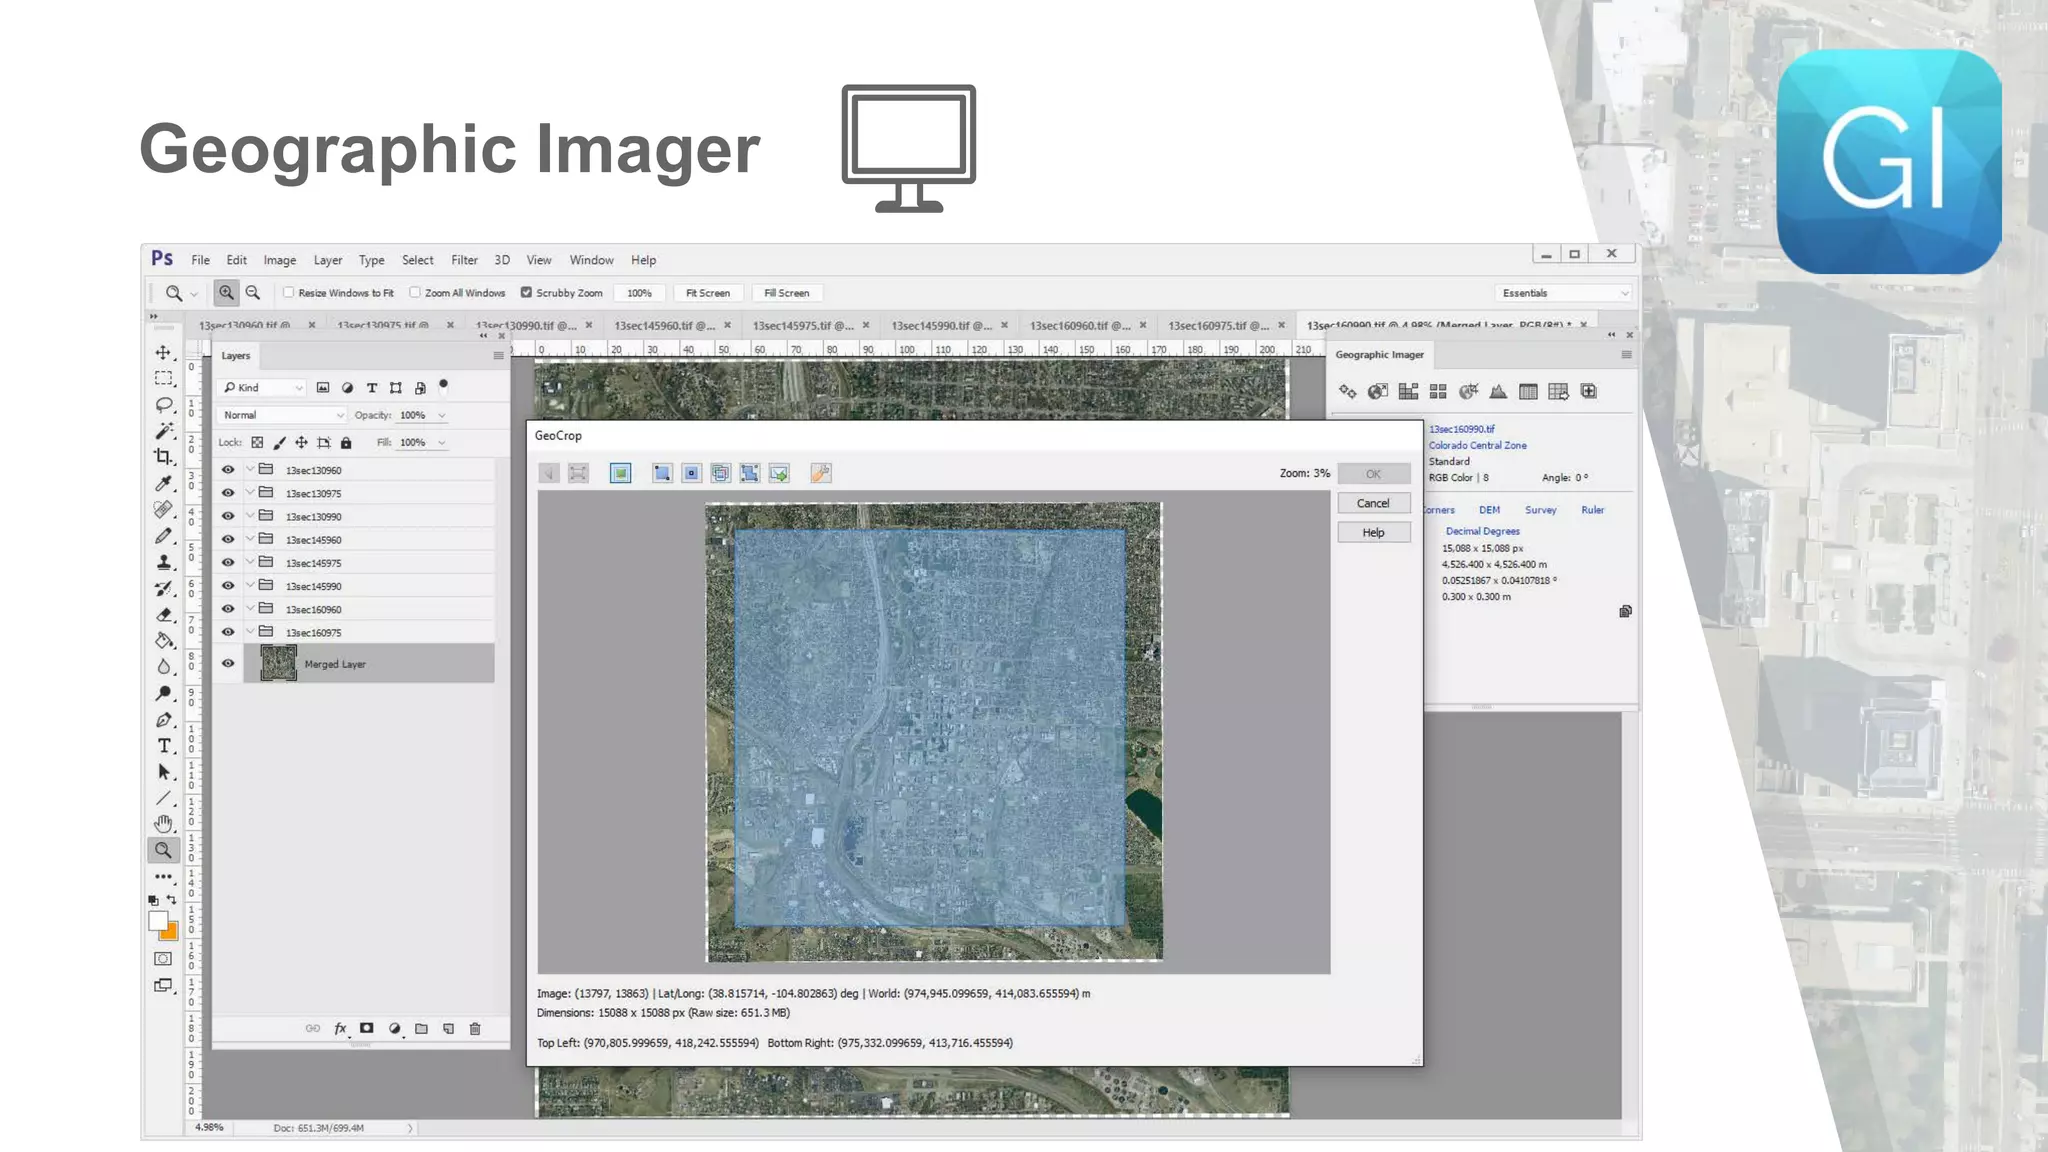Select the Paint Bucket tool
The height and width of the screenshot is (1152, 2048).
coord(163,641)
